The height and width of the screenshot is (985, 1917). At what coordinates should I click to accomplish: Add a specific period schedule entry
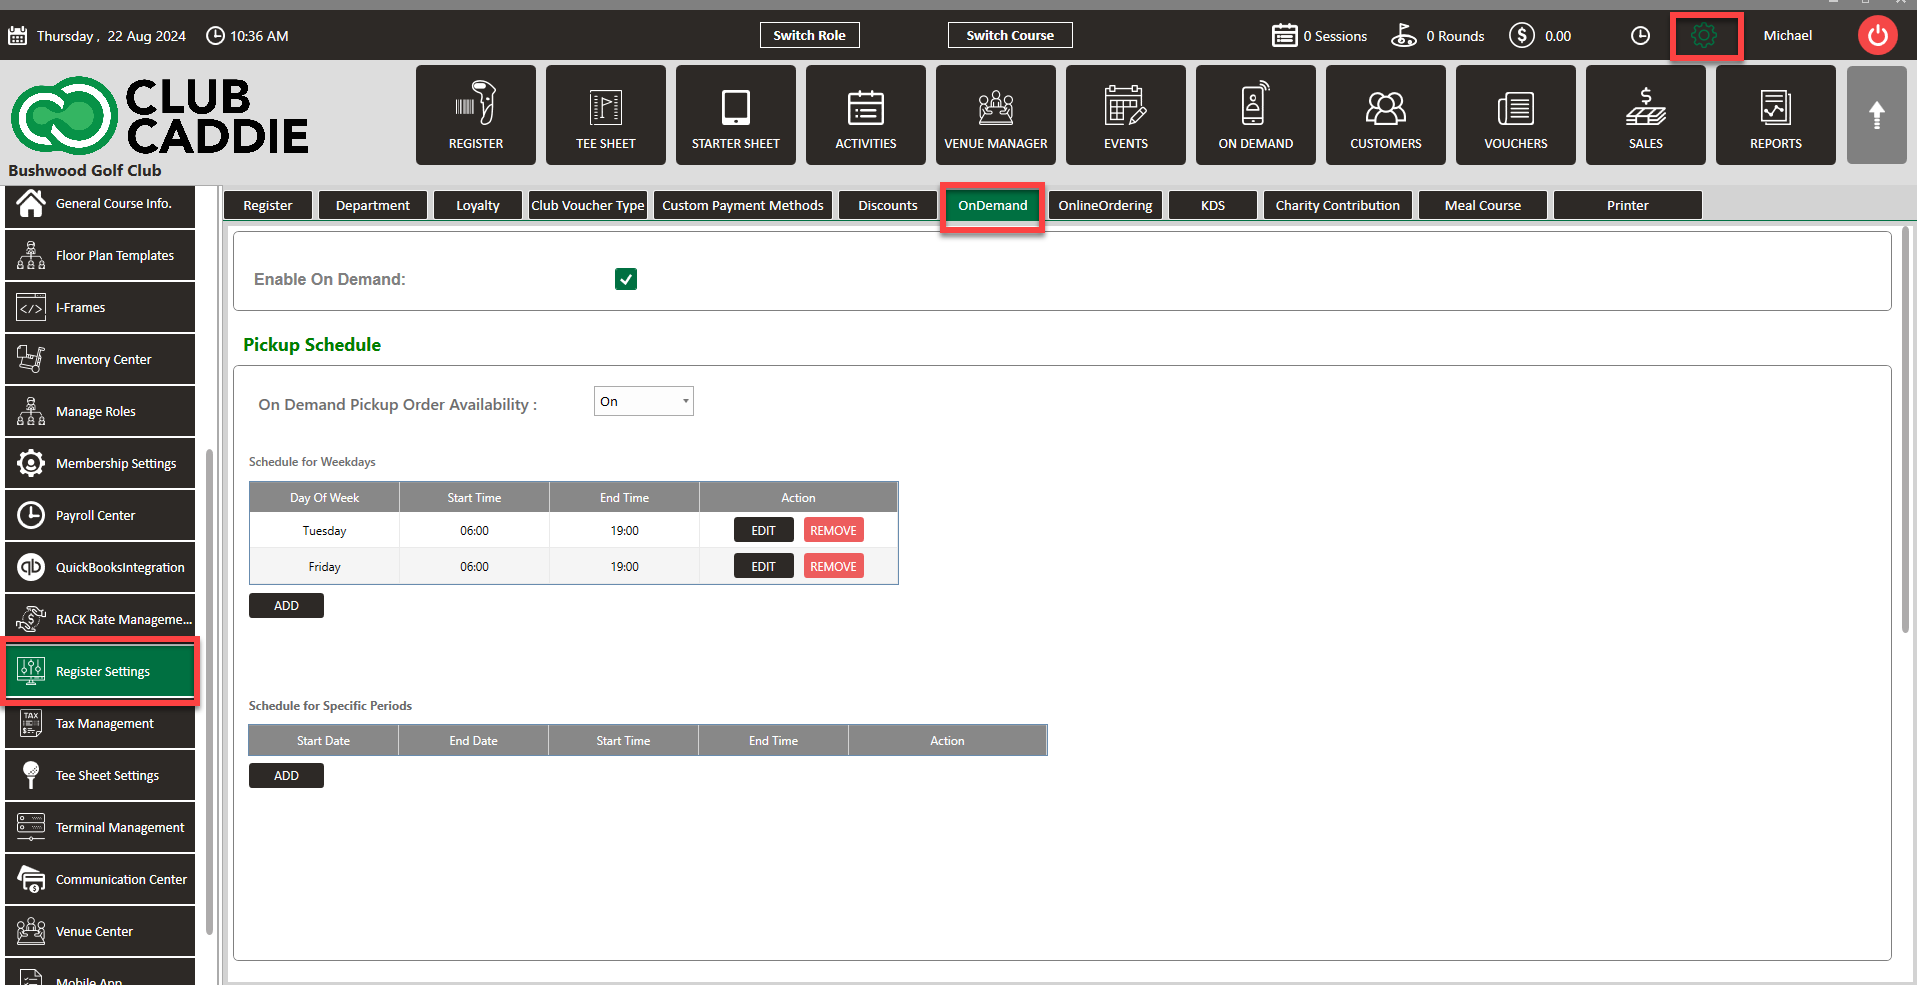pos(286,776)
